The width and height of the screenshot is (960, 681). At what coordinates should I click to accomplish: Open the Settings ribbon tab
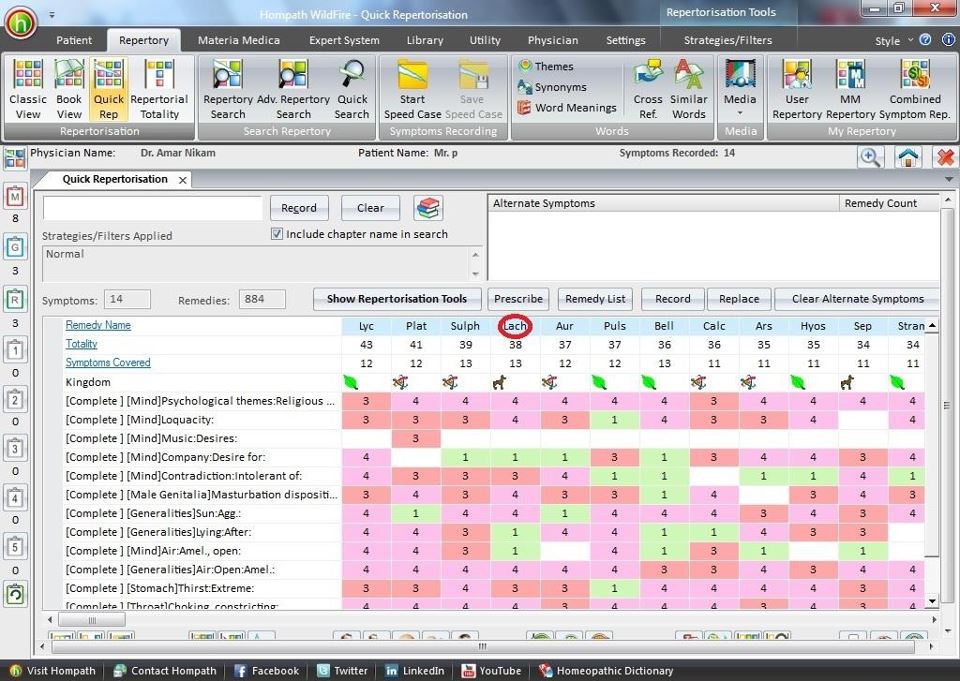626,40
